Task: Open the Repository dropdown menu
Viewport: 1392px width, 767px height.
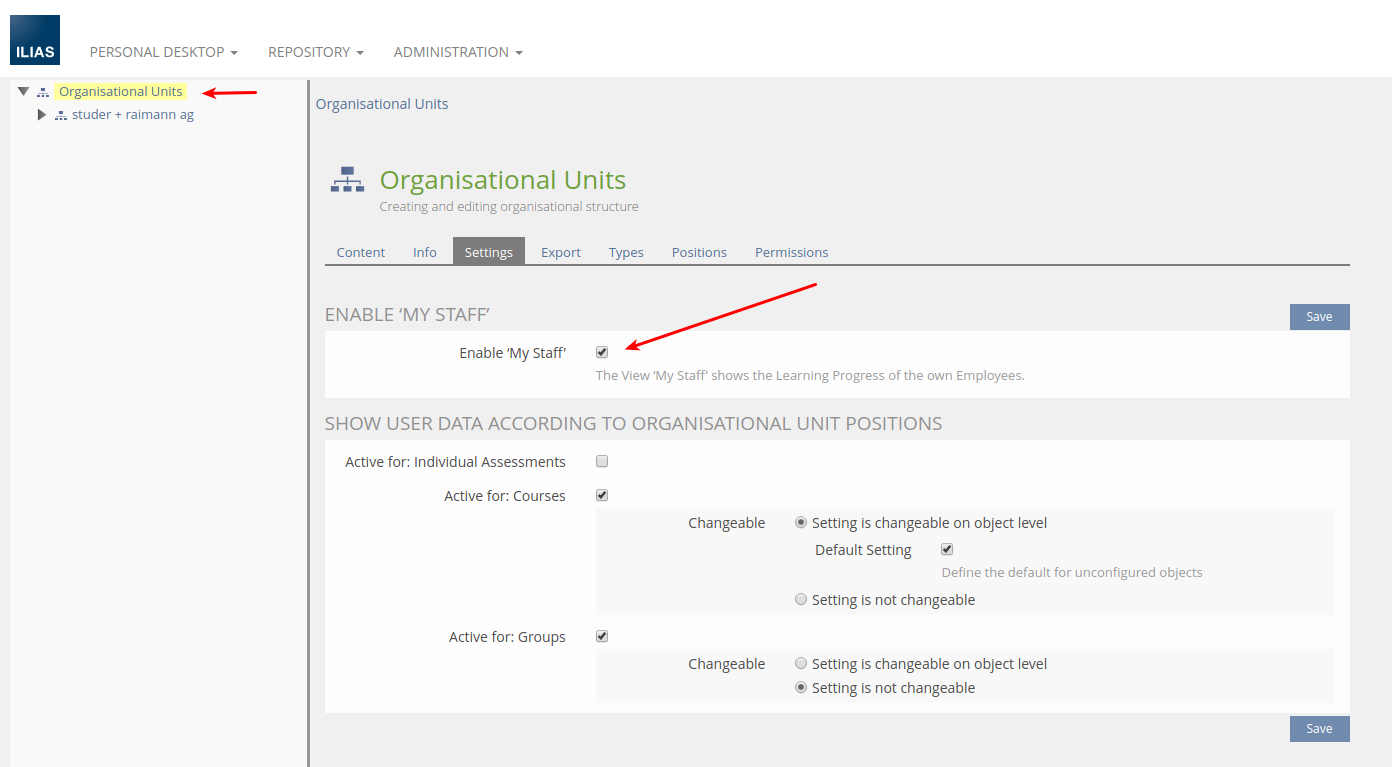Action: click(315, 52)
